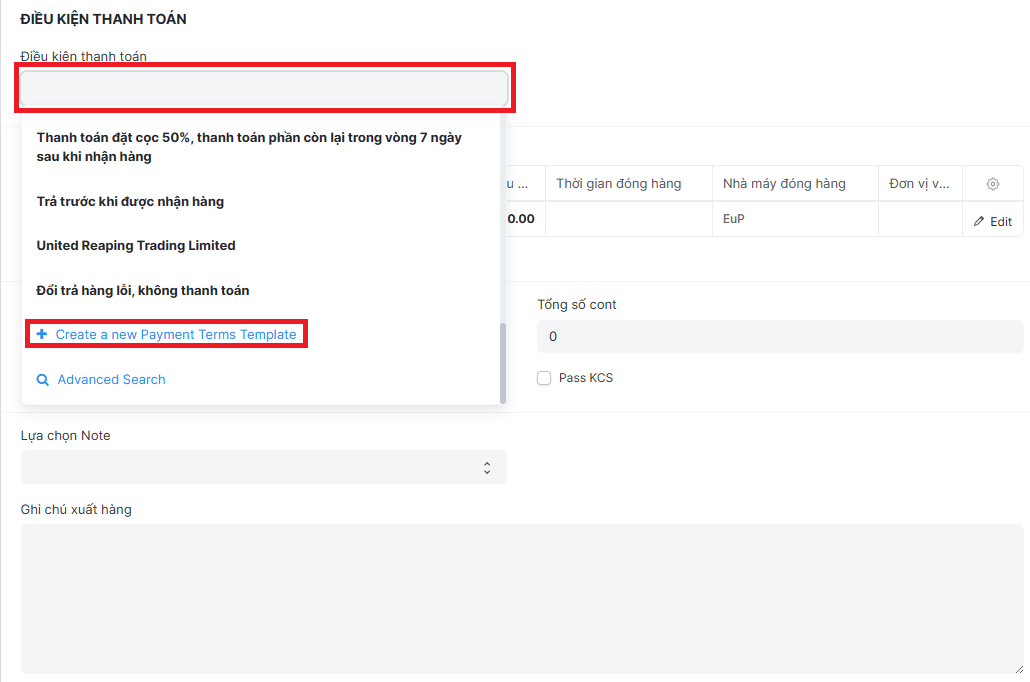Image resolution: width=1030 pixels, height=682 pixels.
Task: Open table settings via gear icon
Action: tap(992, 184)
